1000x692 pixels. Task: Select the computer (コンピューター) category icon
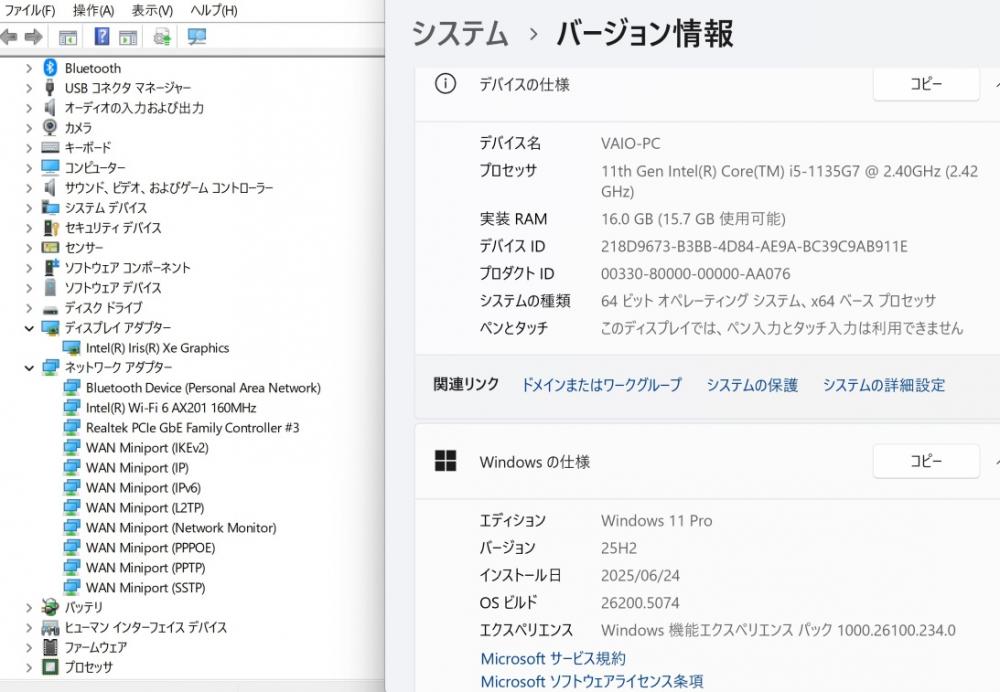point(50,167)
